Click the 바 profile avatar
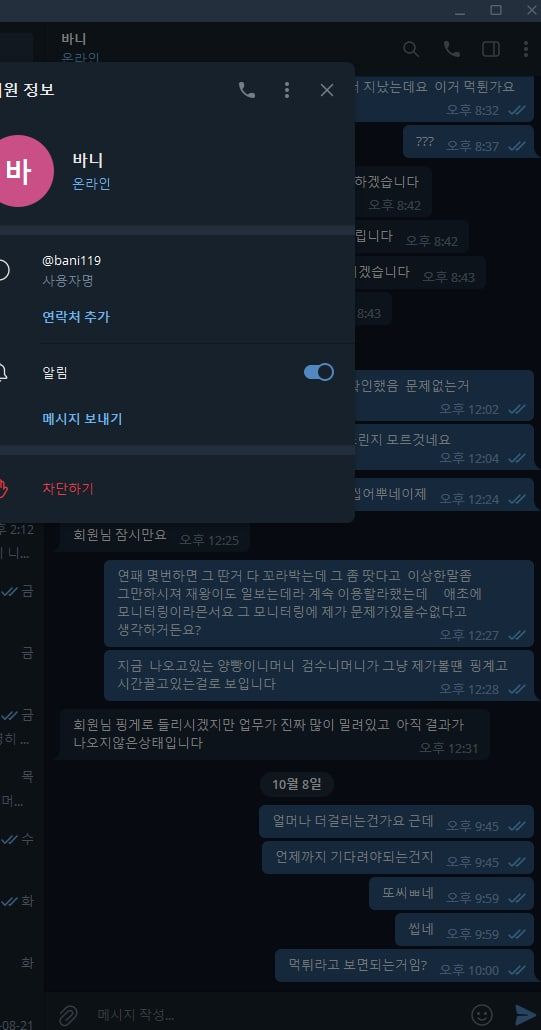This screenshot has height=1030, width=541. 18,171
